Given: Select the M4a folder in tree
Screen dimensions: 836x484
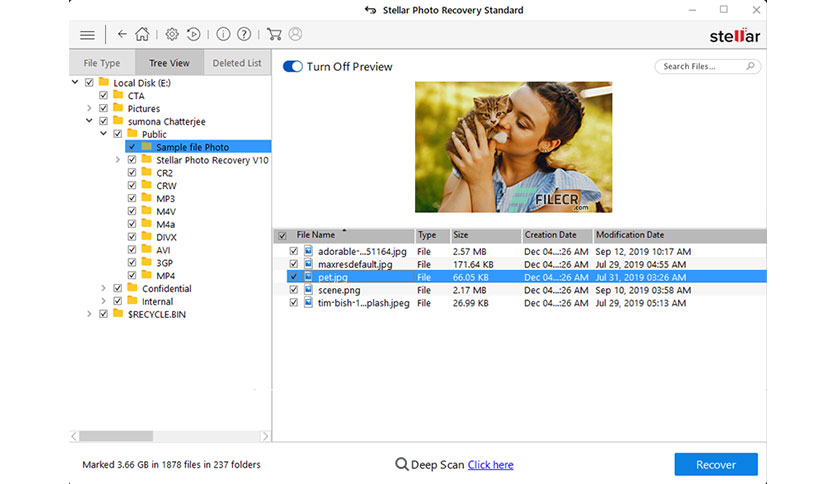Looking at the screenshot, I should pyautogui.click(x=165, y=224).
